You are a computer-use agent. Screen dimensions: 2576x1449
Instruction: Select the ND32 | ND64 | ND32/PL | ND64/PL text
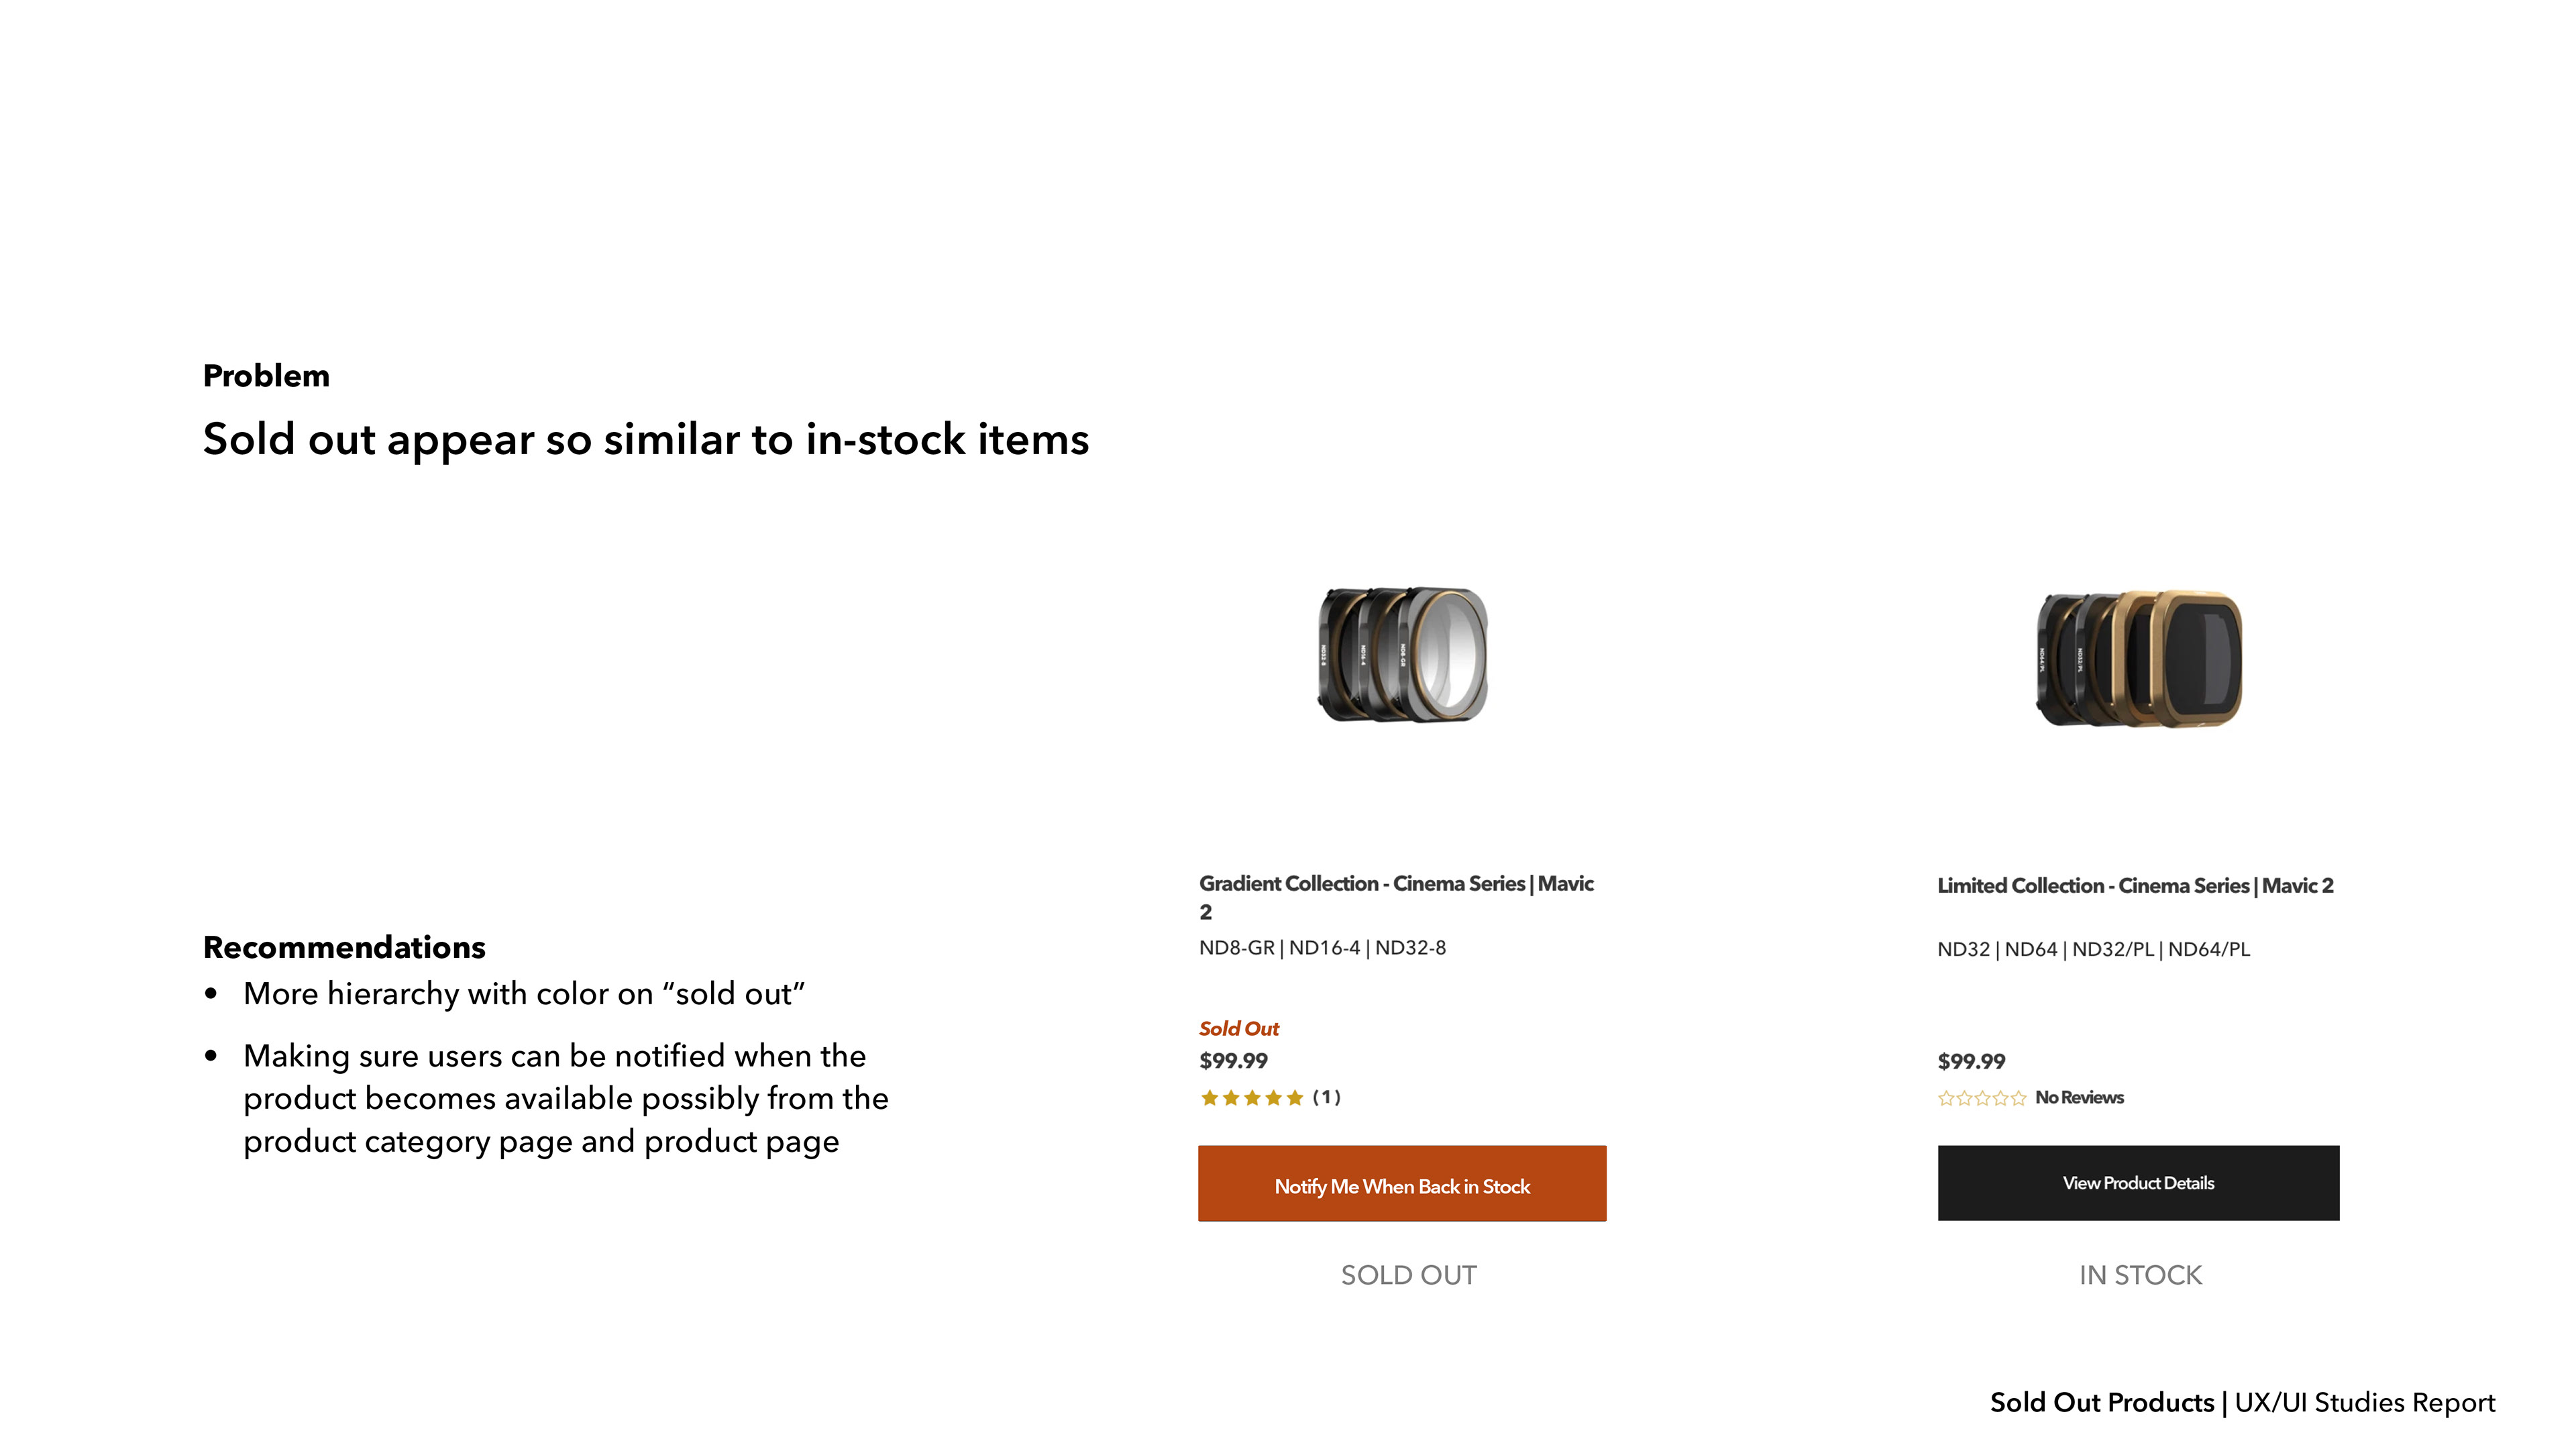pyautogui.click(x=2093, y=949)
